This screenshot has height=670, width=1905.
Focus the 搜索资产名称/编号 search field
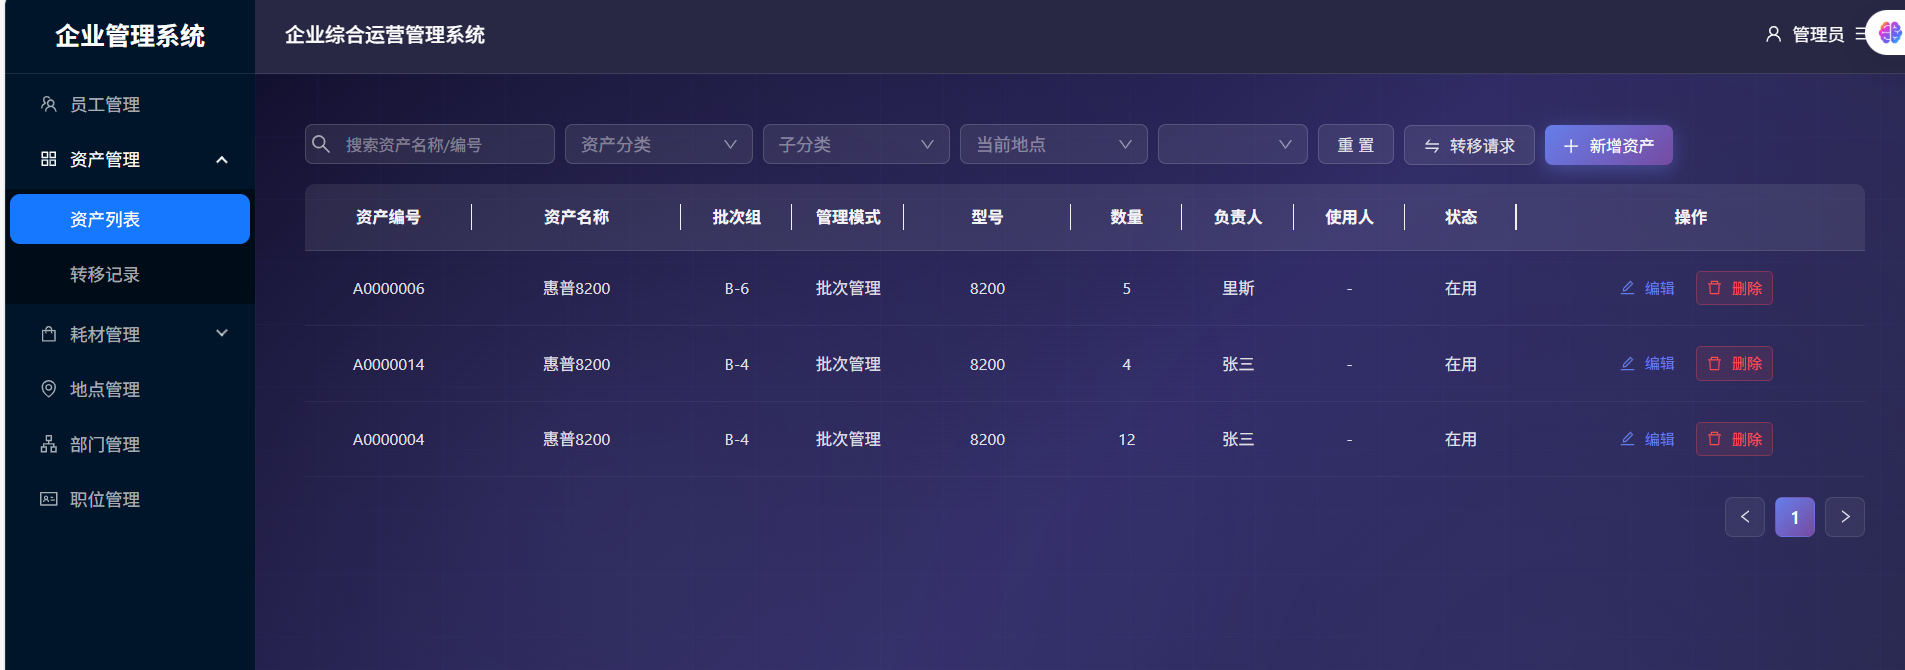430,144
